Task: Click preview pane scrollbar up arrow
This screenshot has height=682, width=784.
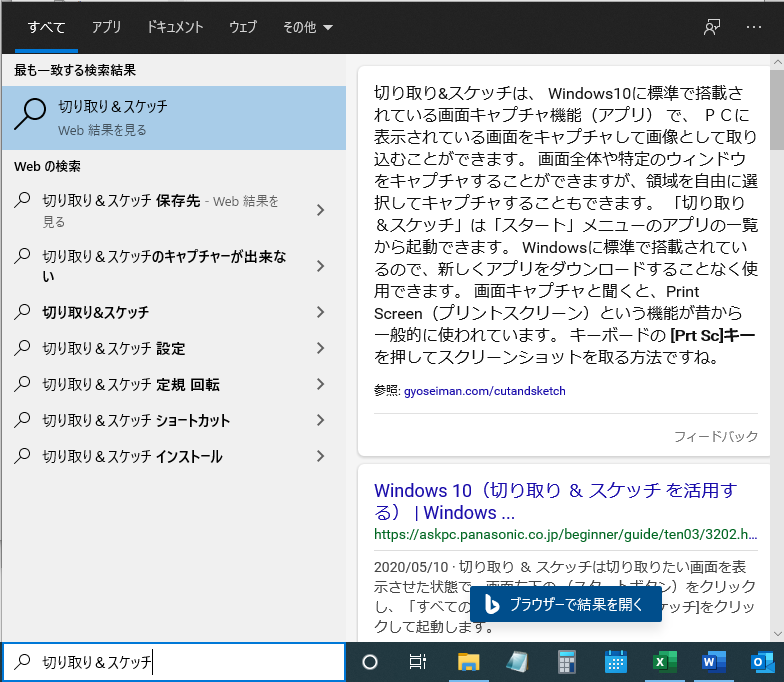Action: [x=778, y=62]
